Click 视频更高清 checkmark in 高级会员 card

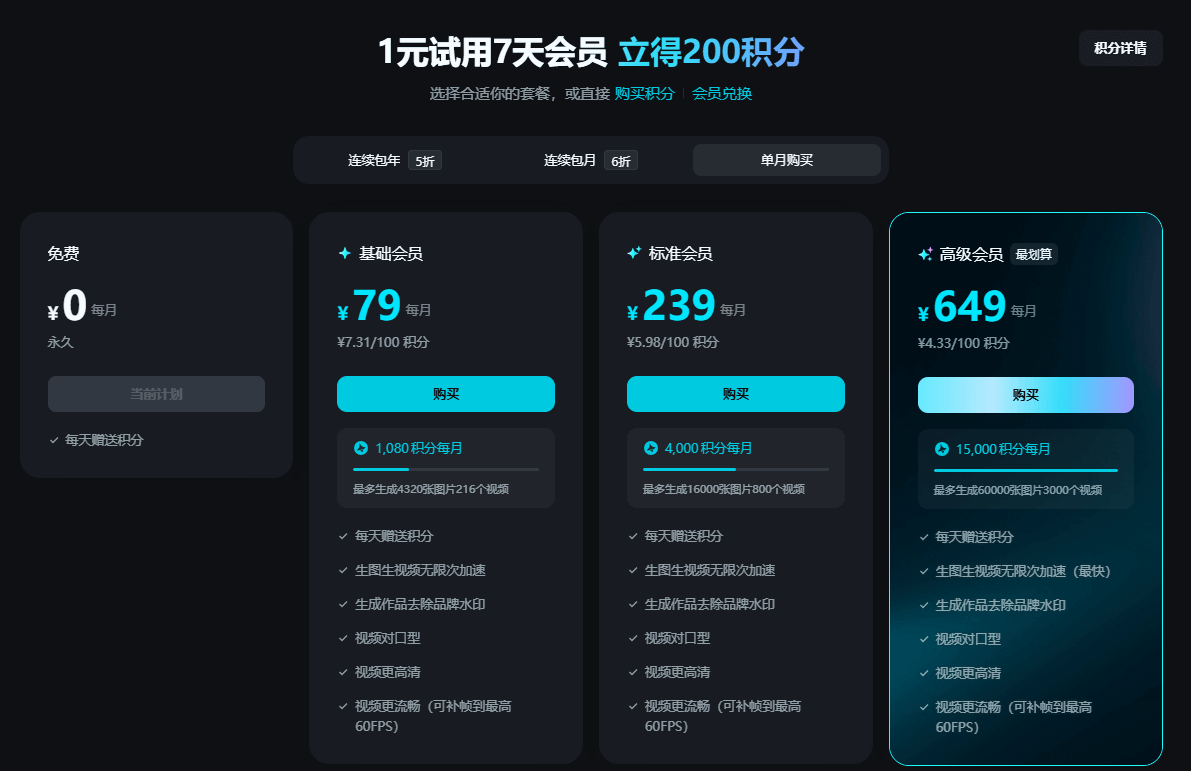[924, 673]
